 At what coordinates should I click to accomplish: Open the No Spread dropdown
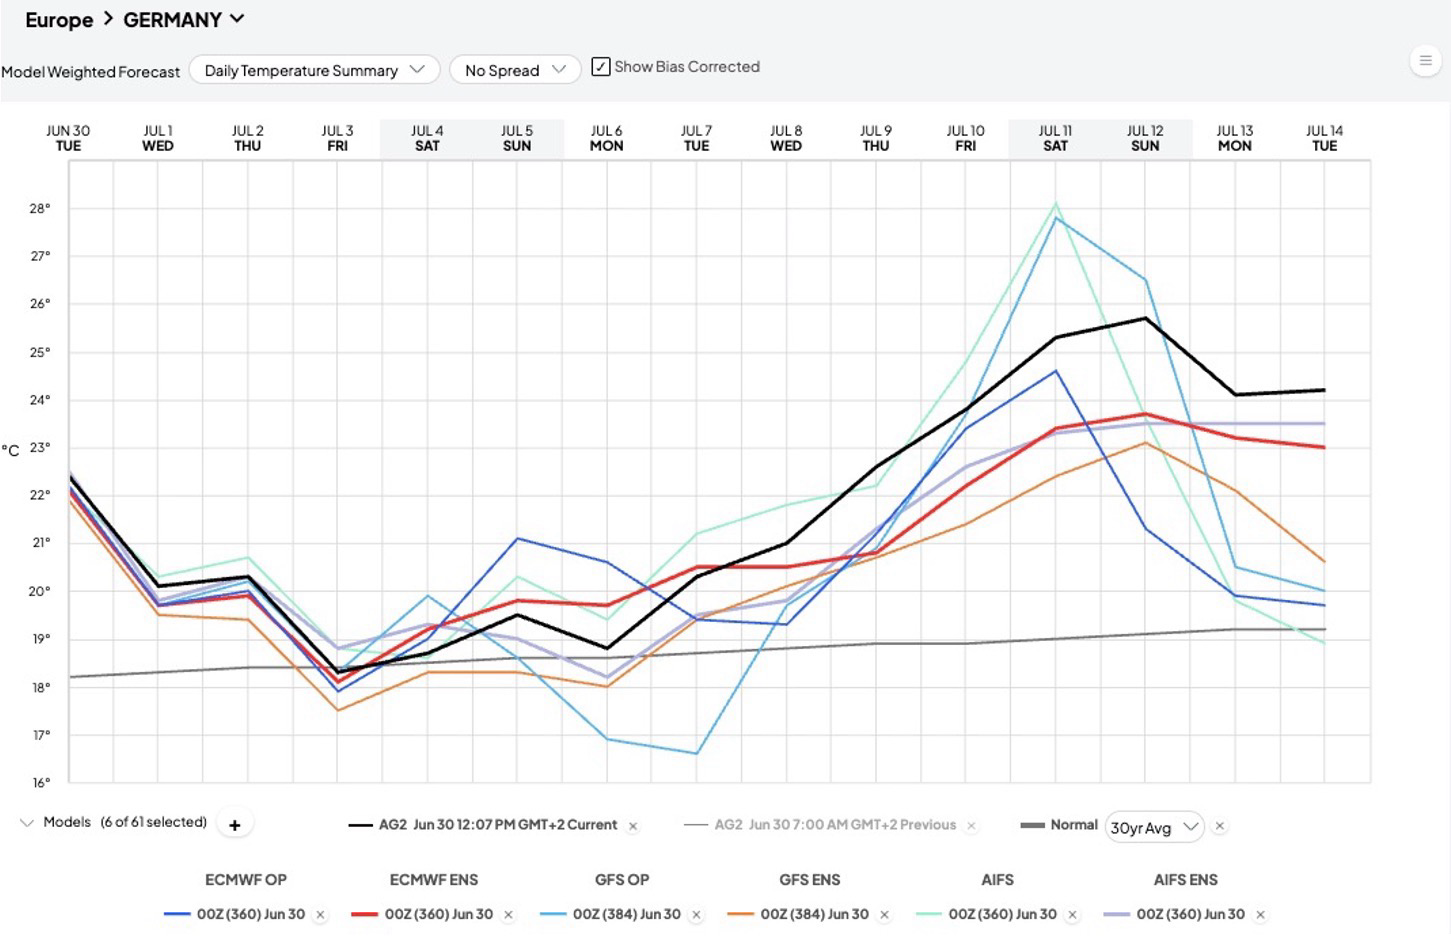515,70
